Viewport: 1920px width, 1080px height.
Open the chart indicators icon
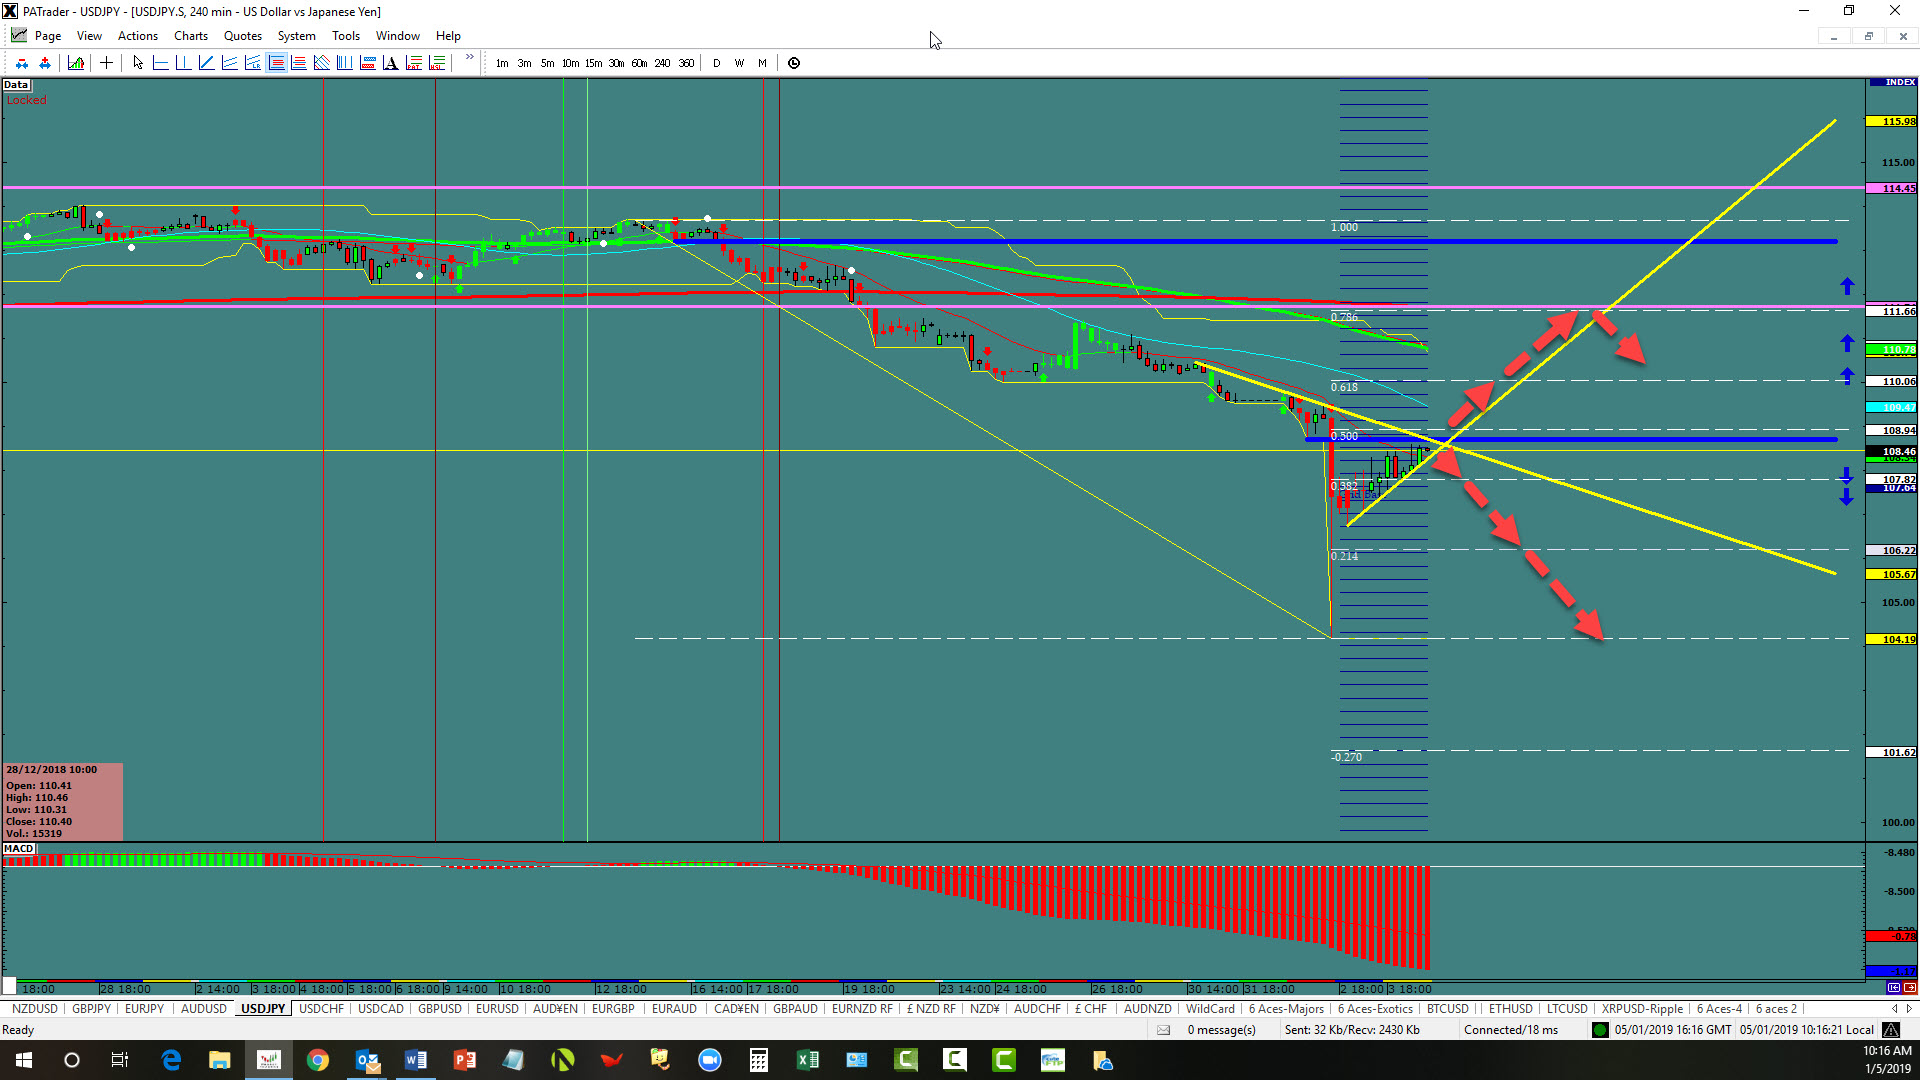click(x=76, y=63)
